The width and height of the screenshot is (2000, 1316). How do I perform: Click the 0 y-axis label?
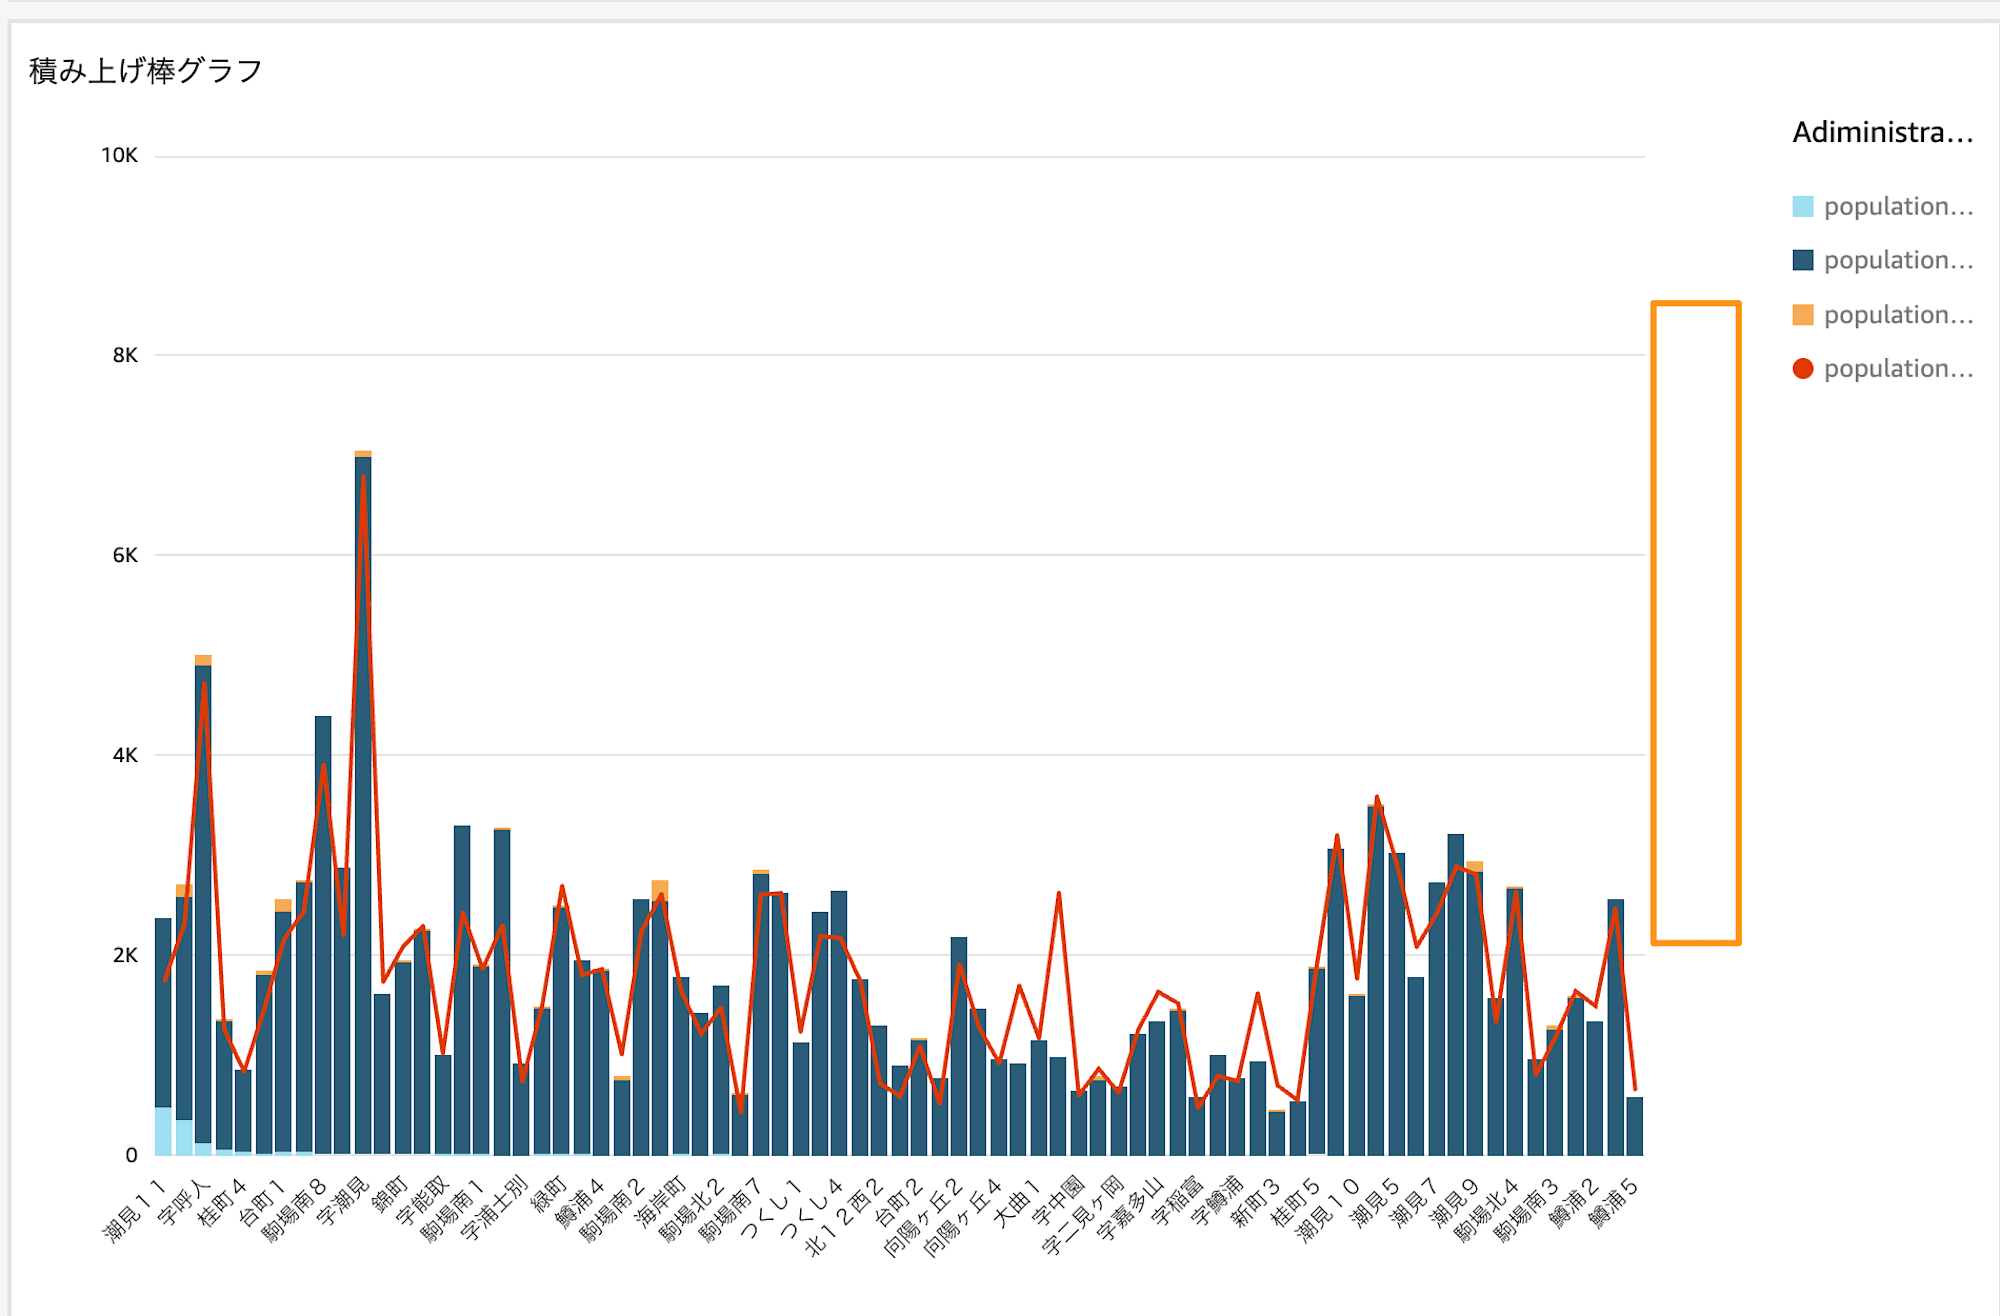pos(131,1155)
